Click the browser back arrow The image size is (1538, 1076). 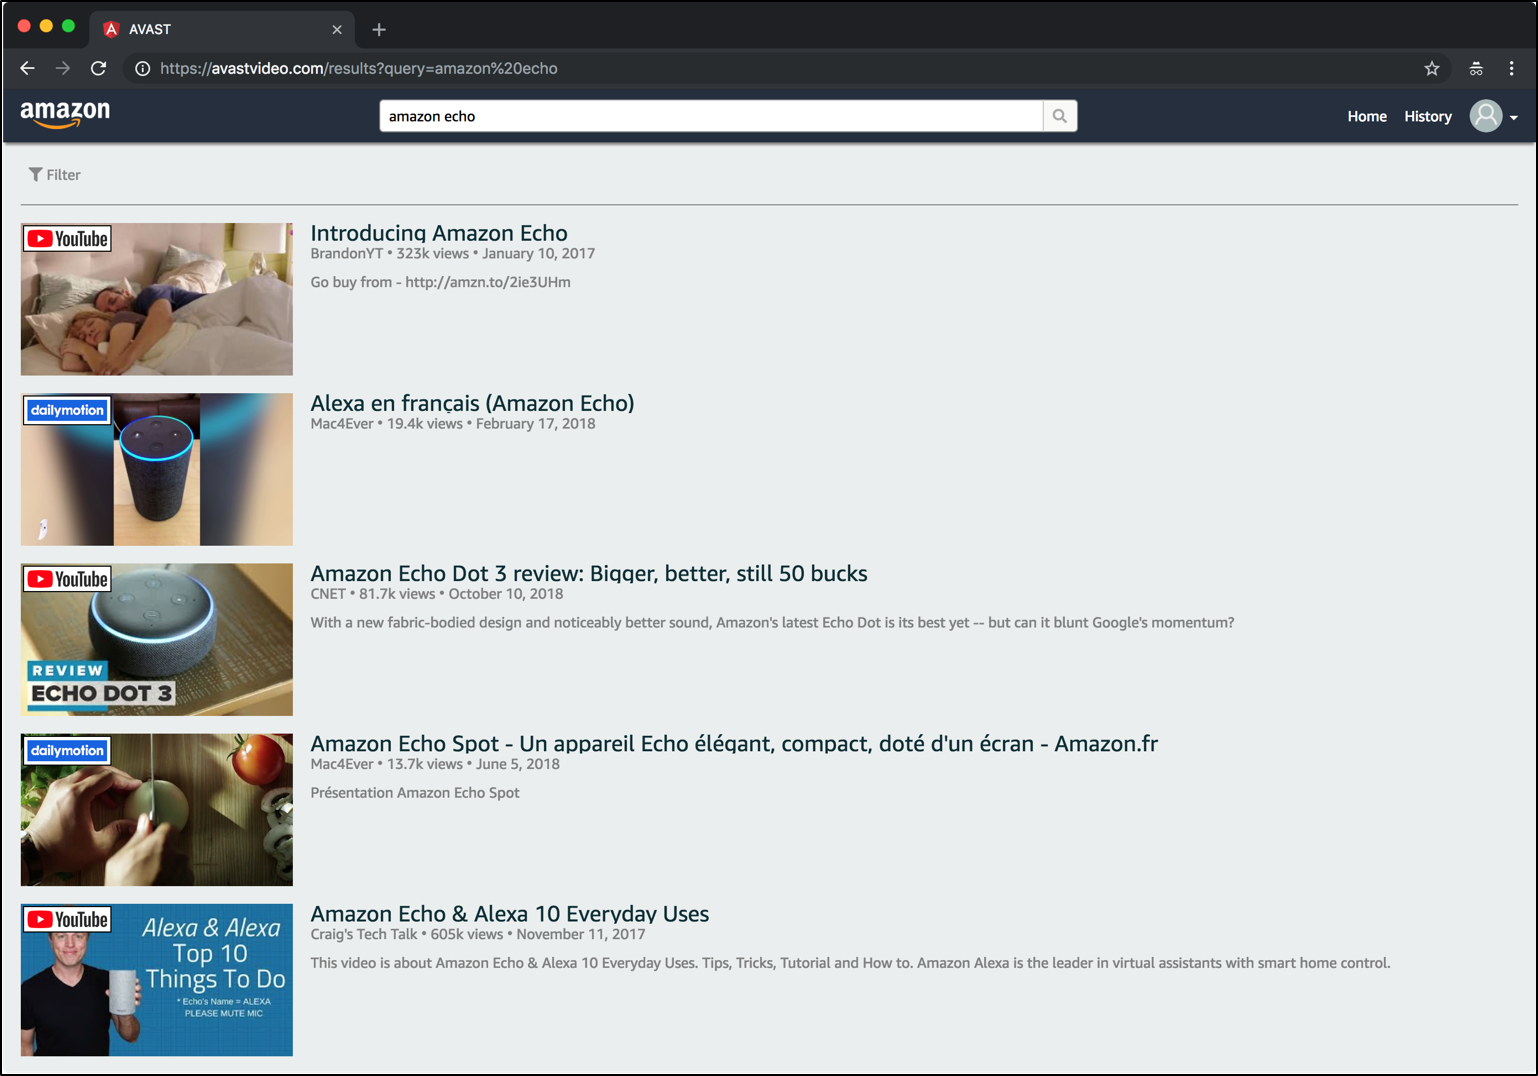point(27,68)
